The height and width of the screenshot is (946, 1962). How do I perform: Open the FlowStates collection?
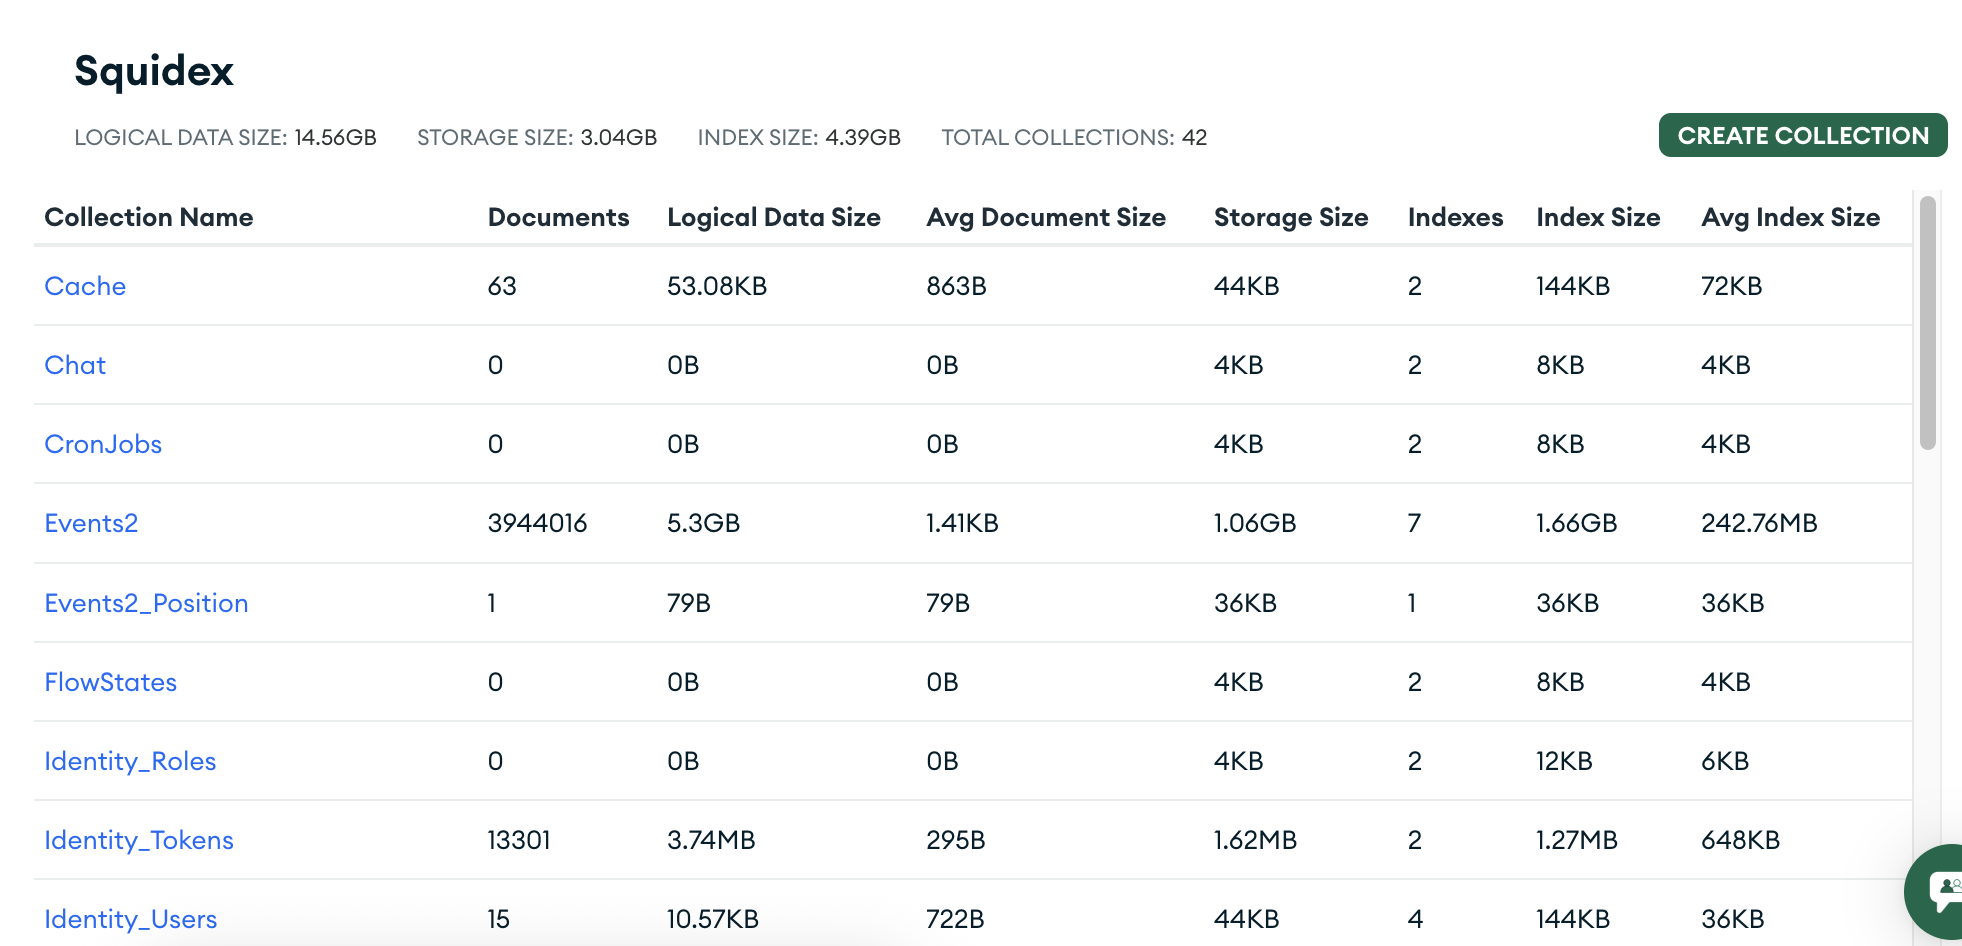[x=111, y=682]
